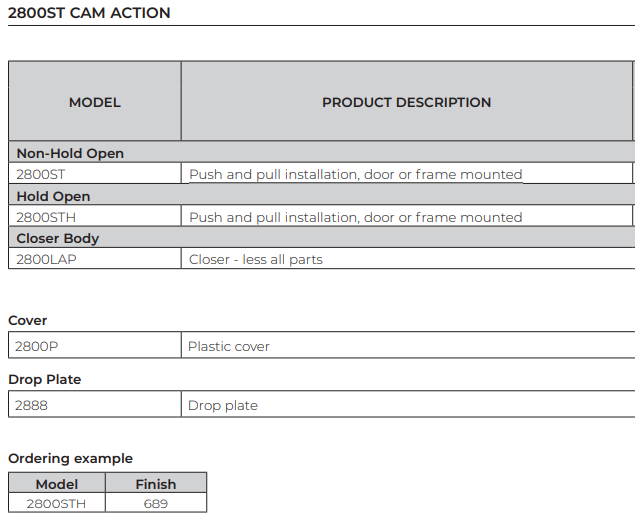Click the underlined description in the 2800ST row
The image size is (635, 529).
[x=355, y=174]
